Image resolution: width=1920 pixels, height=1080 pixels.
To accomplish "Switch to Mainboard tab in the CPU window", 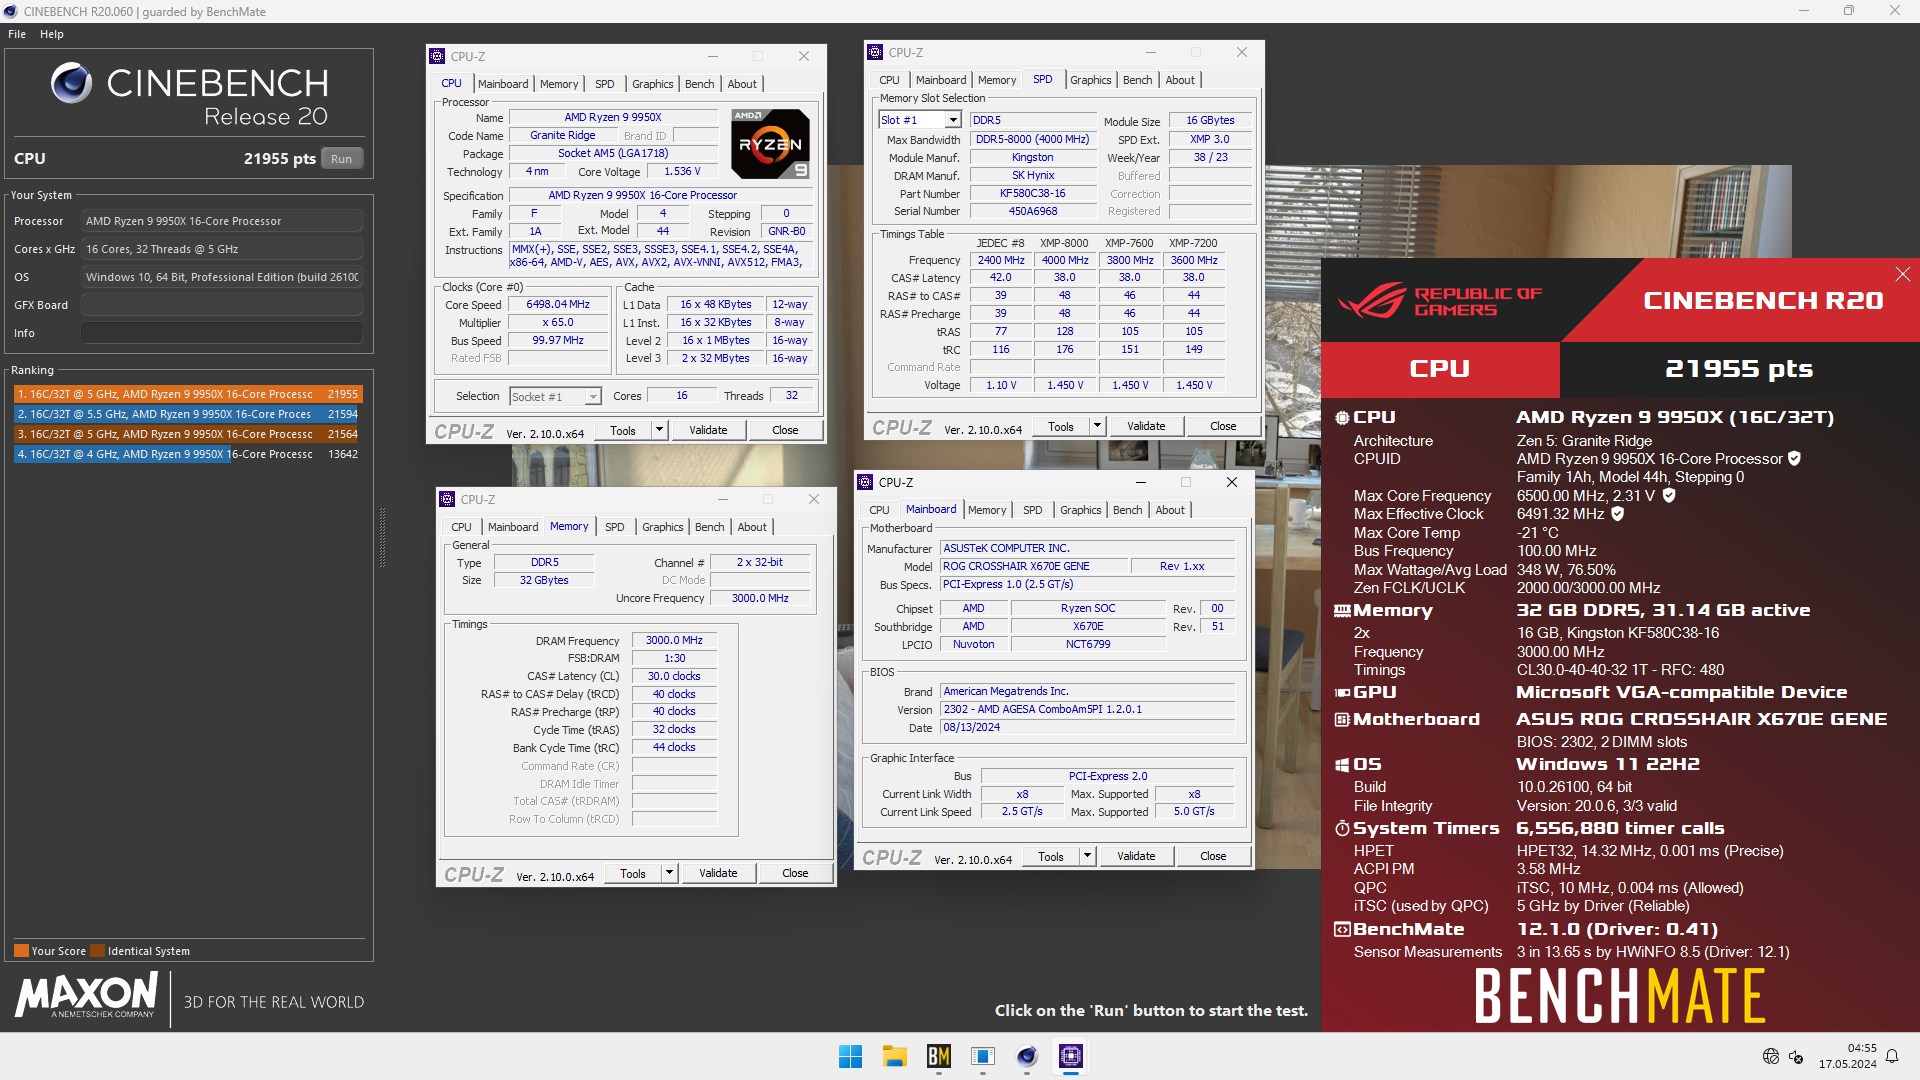I will coord(503,84).
